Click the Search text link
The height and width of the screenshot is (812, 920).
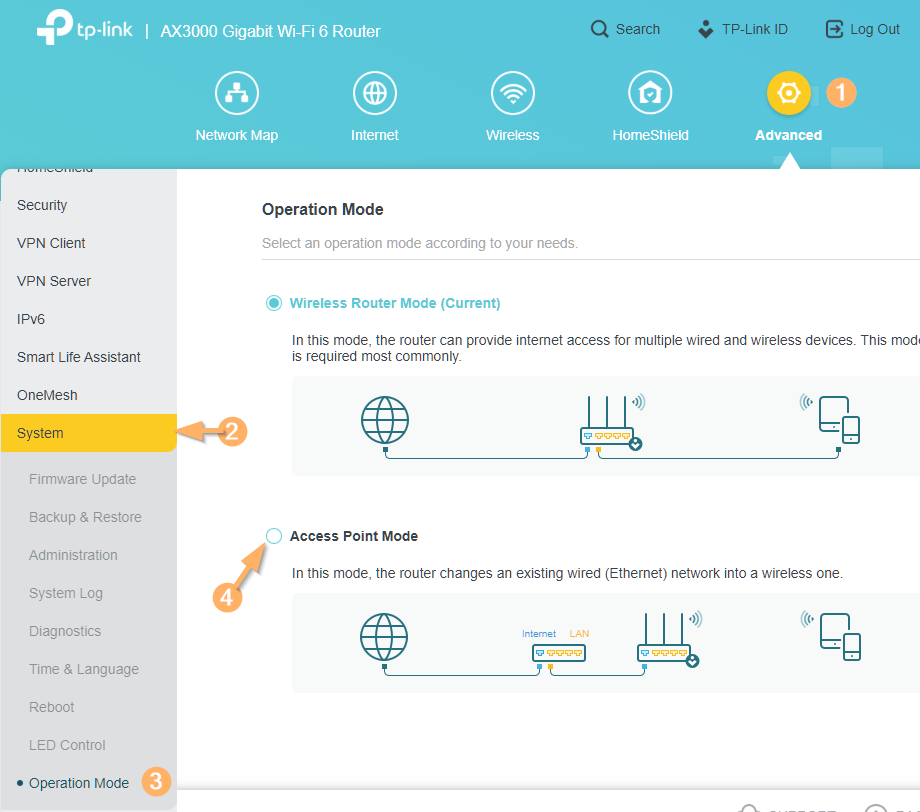click(638, 29)
